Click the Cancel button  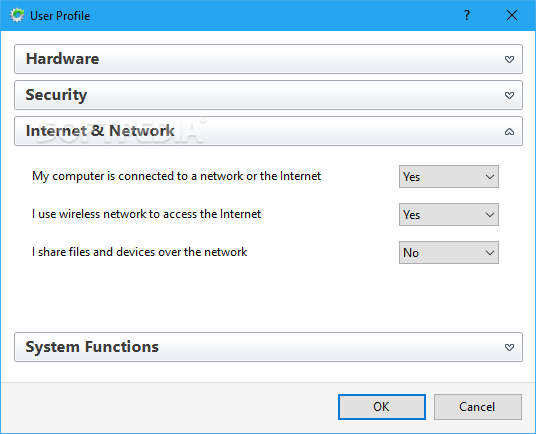tap(478, 407)
